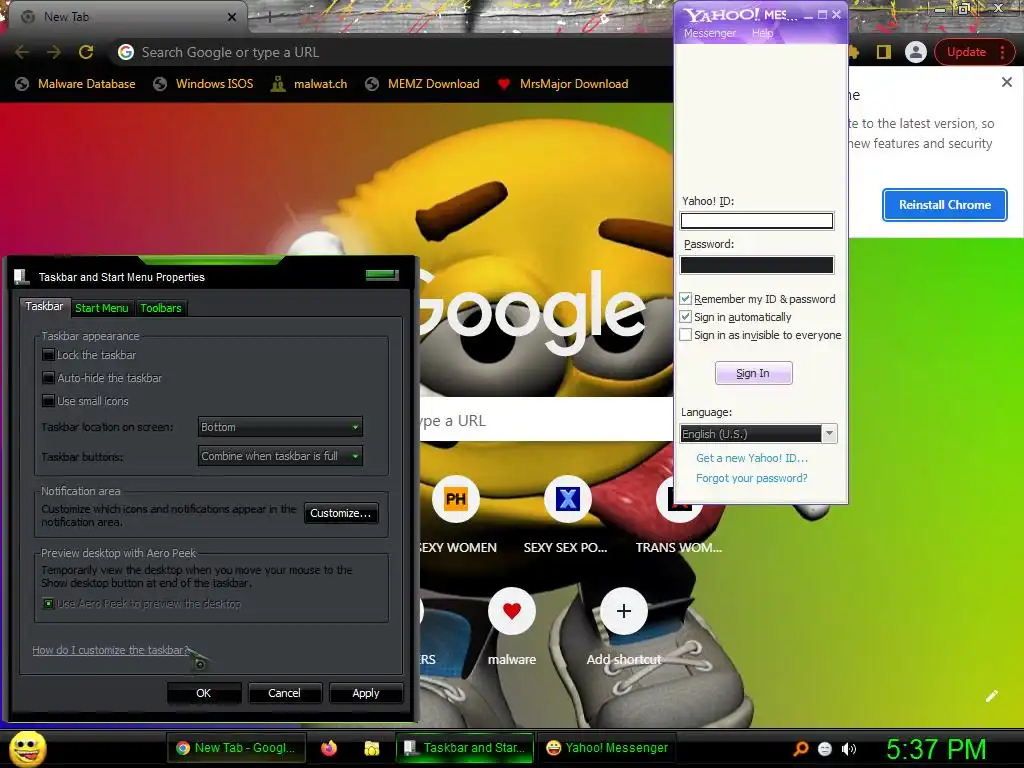Click Chrome's back arrow
This screenshot has width=1024, height=768.
(22, 52)
